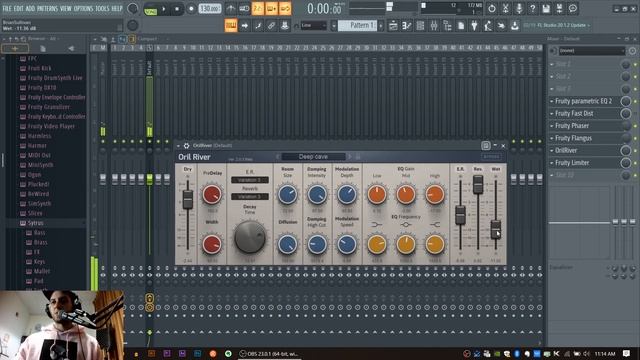The height and width of the screenshot is (360, 640).
Task: Click the tempo tapper figure icon
Action: 488,25
